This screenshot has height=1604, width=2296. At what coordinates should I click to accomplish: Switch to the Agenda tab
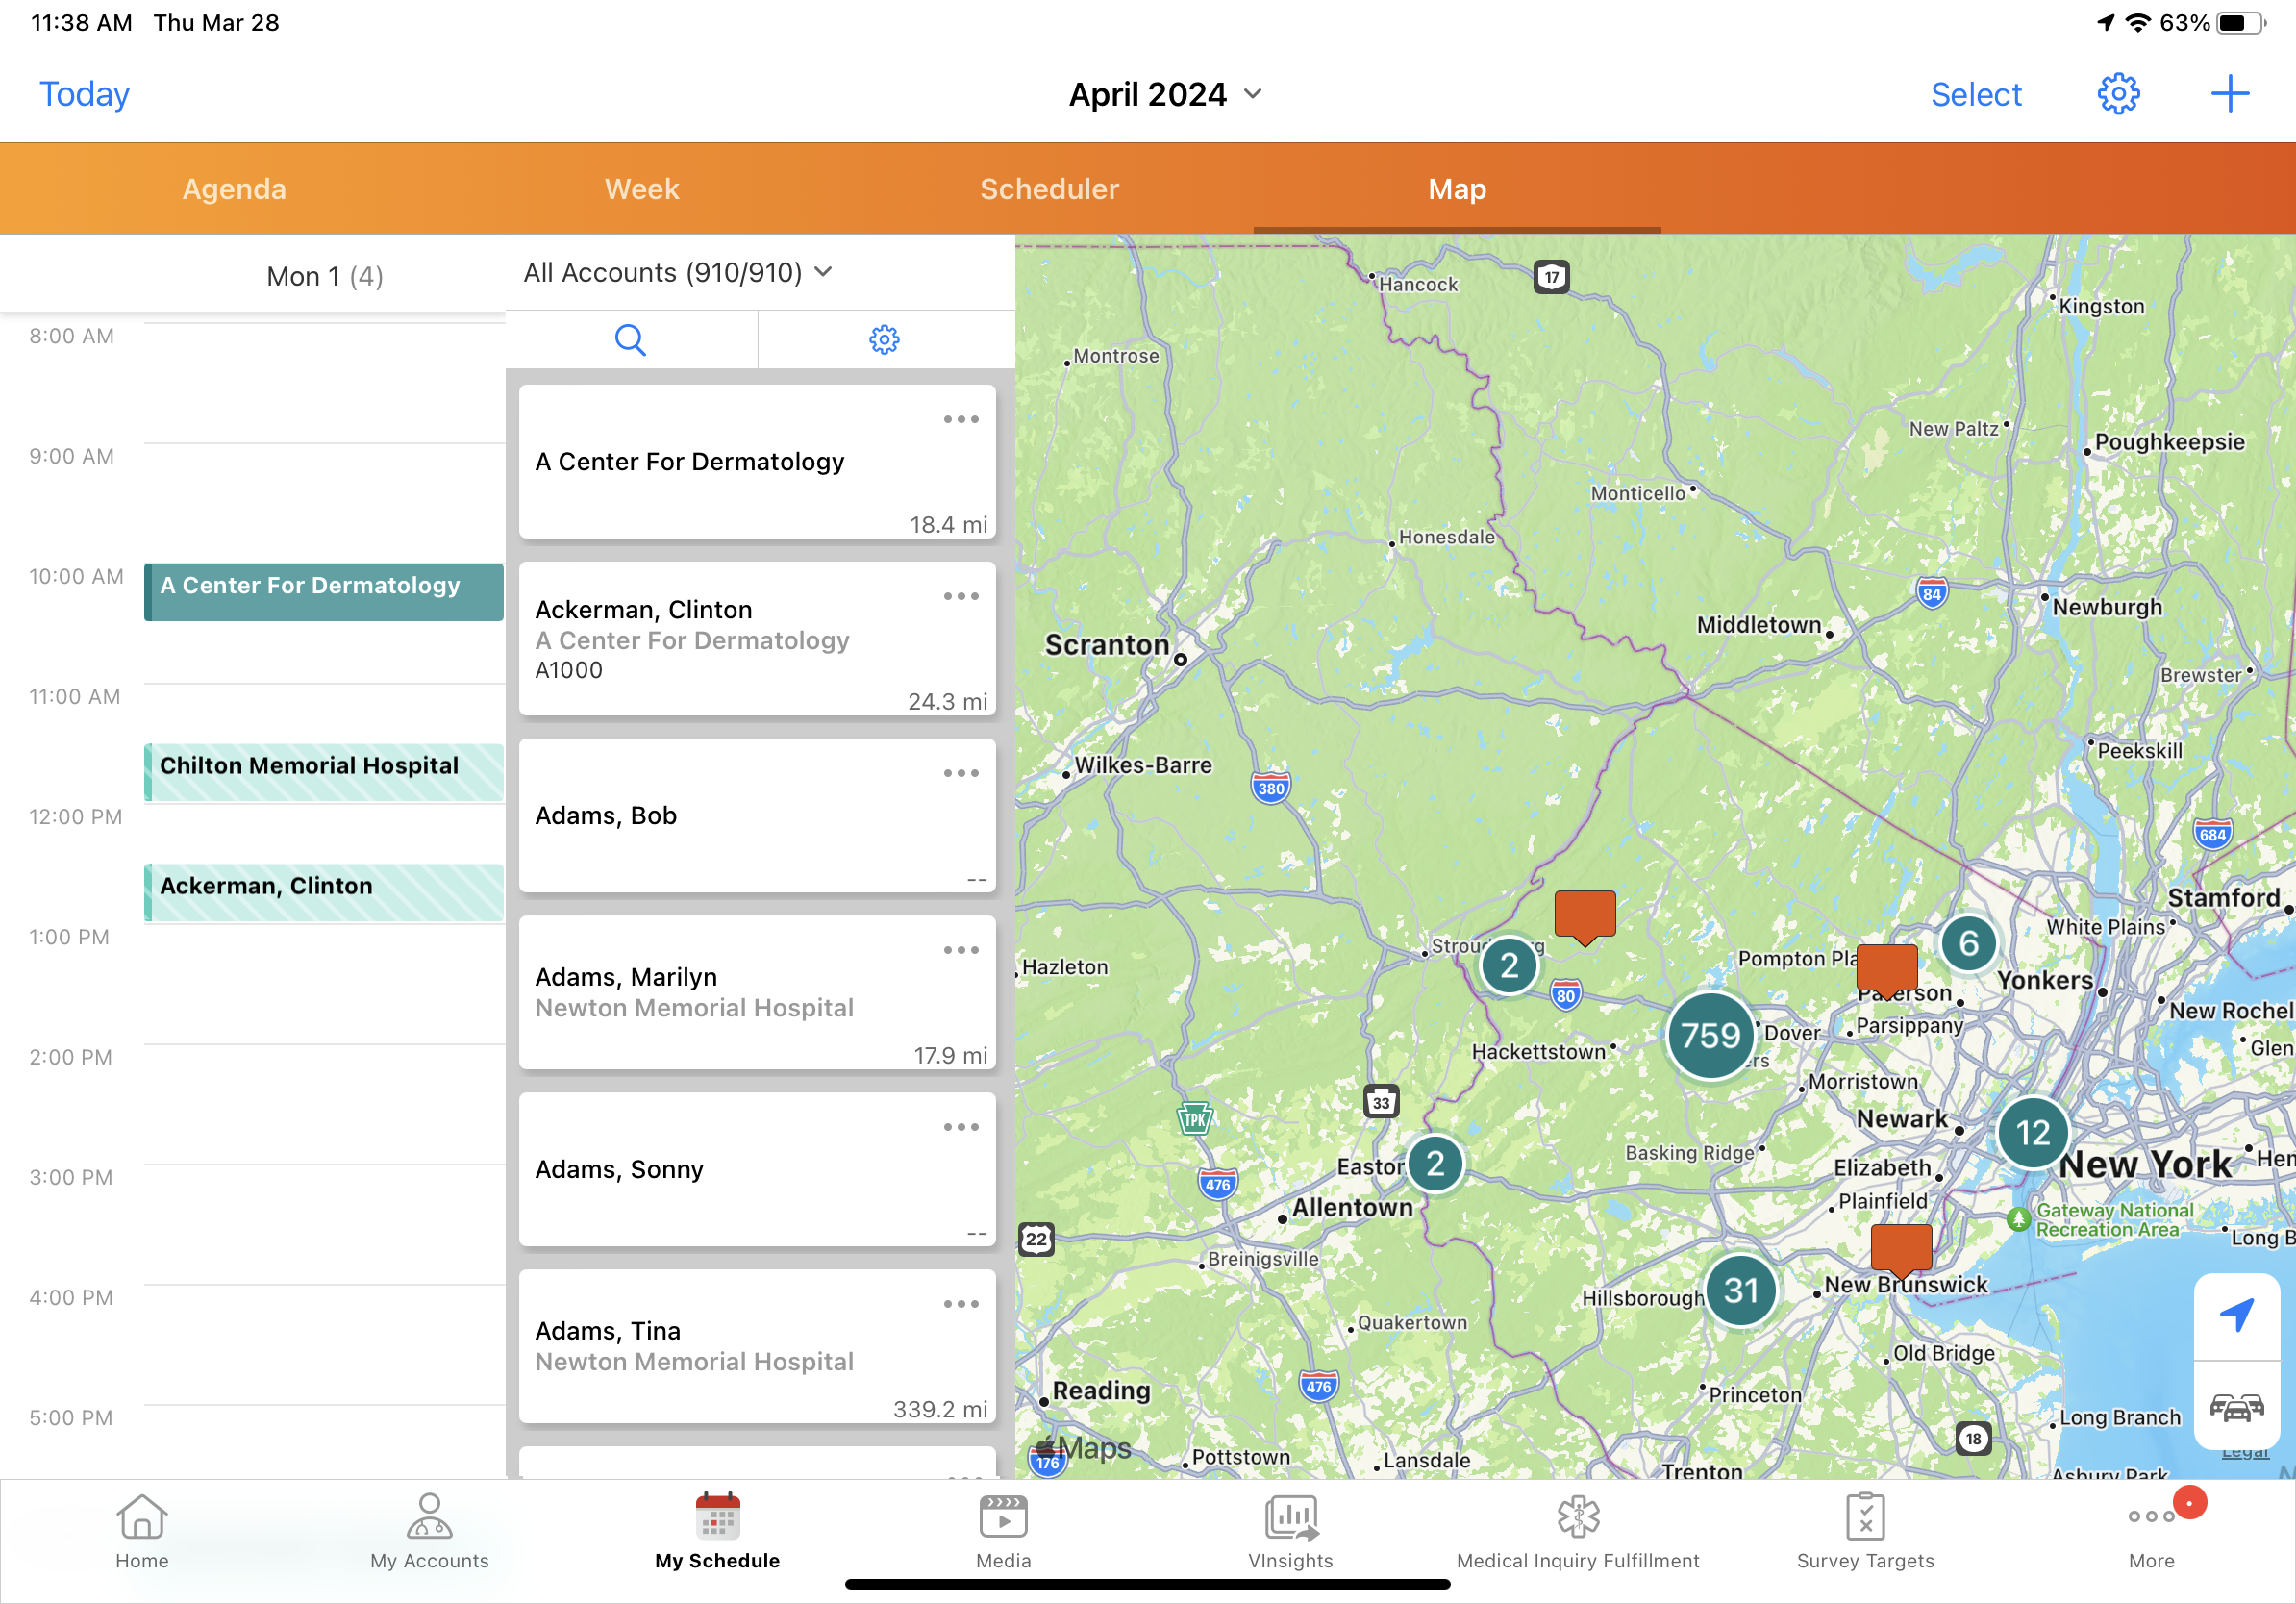point(234,189)
